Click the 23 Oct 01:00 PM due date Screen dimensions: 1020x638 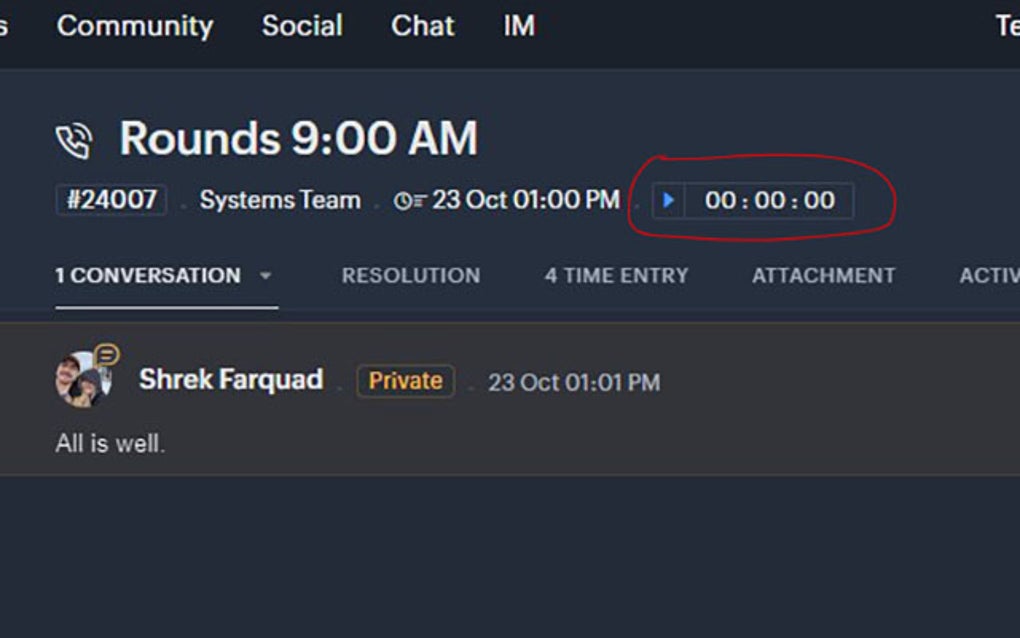526,200
